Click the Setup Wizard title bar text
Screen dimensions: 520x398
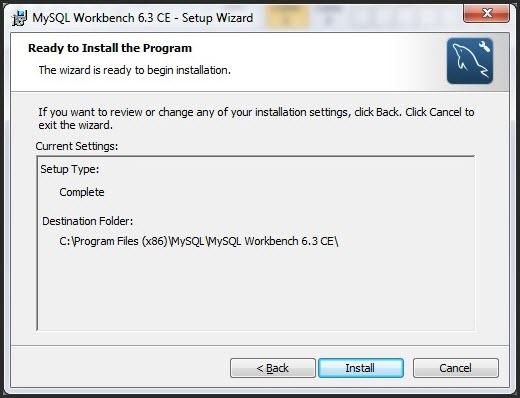(143, 18)
